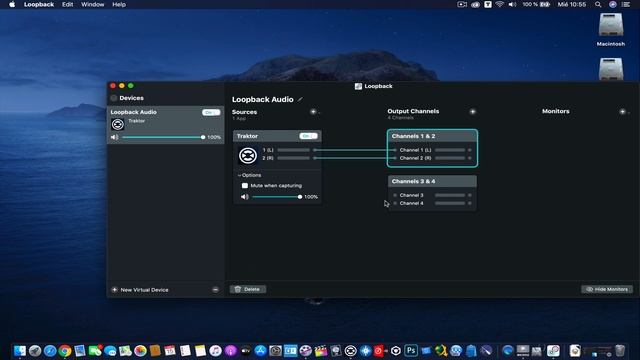The width and height of the screenshot is (640, 360).
Task: Open the Window menu
Action: tap(93, 4)
